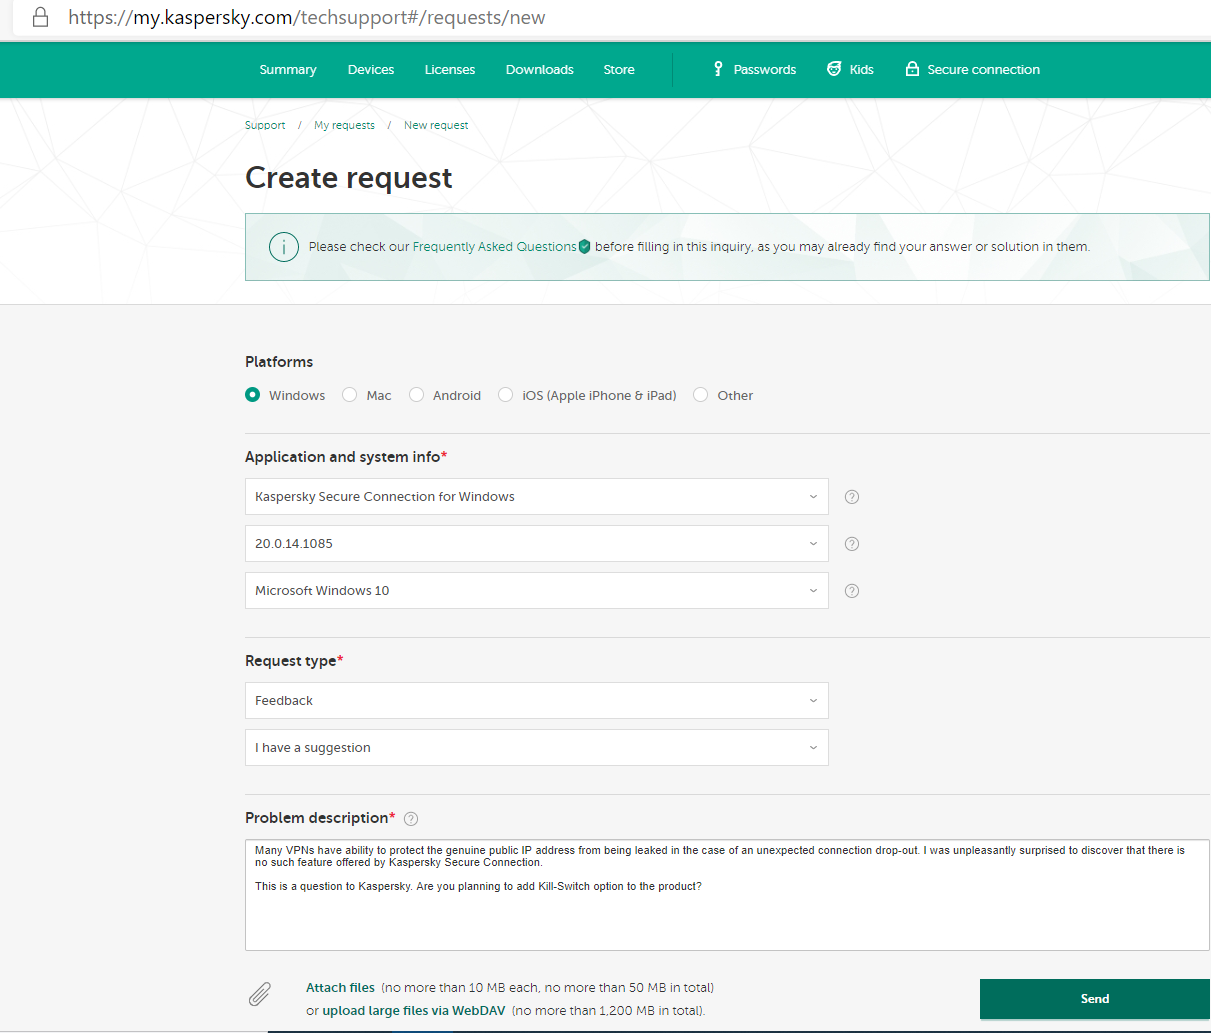Click the padlock icon in address bar
This screenshot has width=1211, height=1033.
click(41, 18)
